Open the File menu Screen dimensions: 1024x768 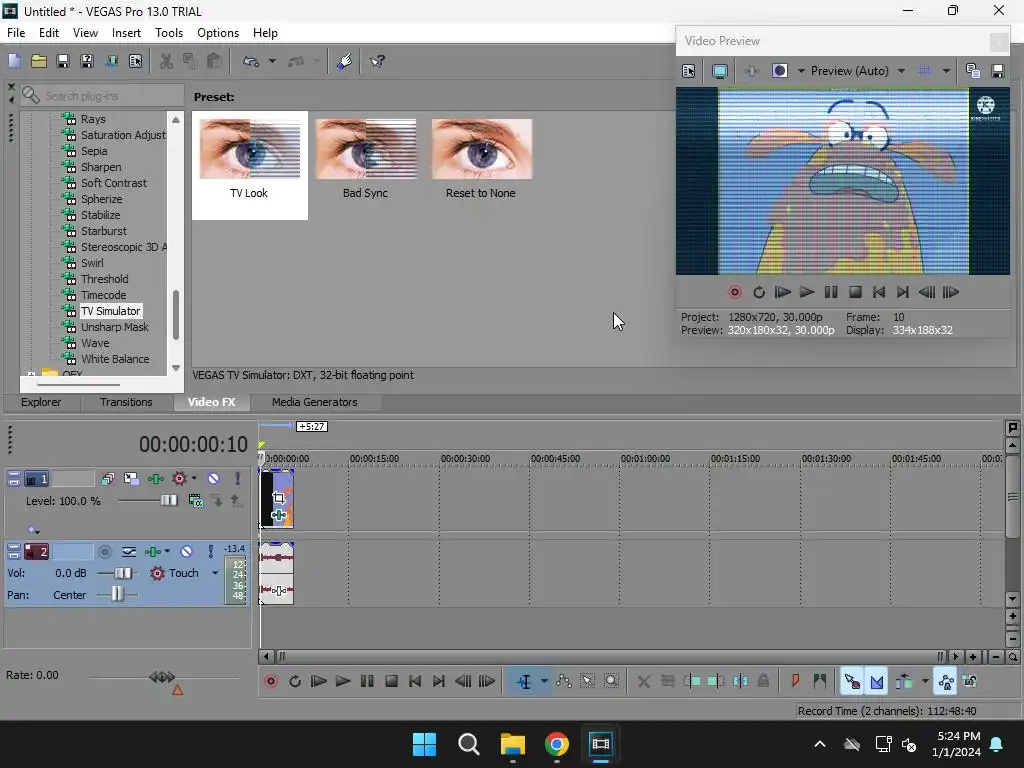click(16, 33)
